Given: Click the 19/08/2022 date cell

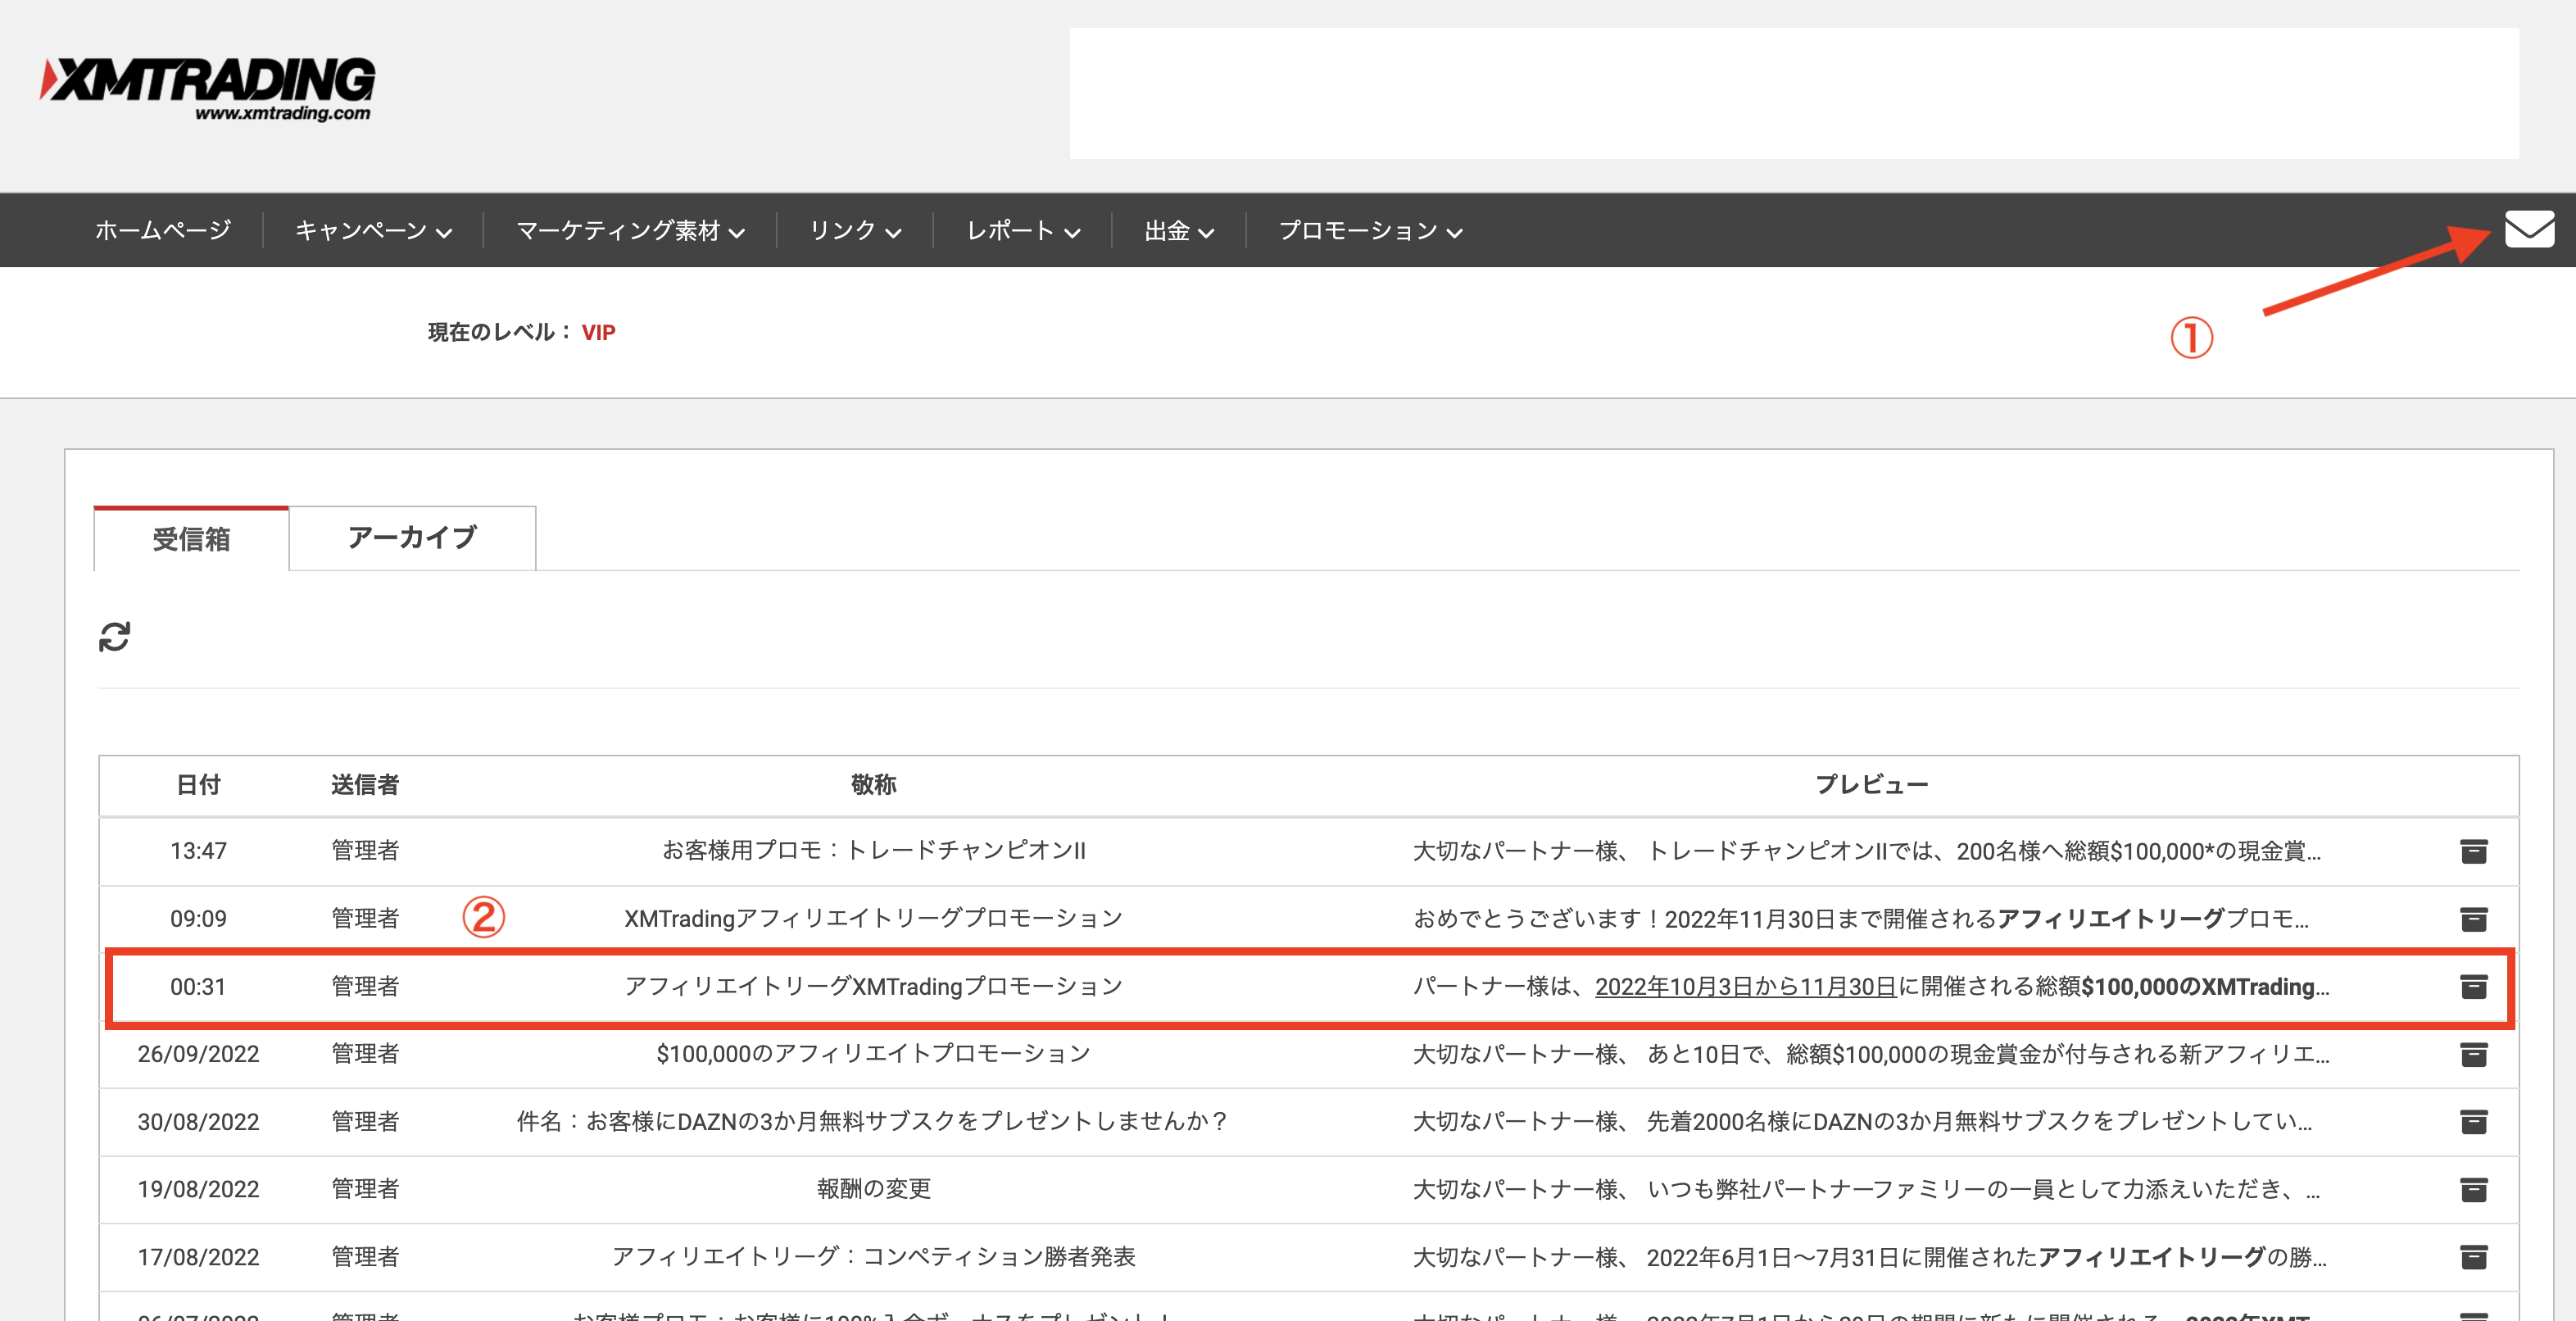Looking at the screenshot, I should [x=198, y=1189].
